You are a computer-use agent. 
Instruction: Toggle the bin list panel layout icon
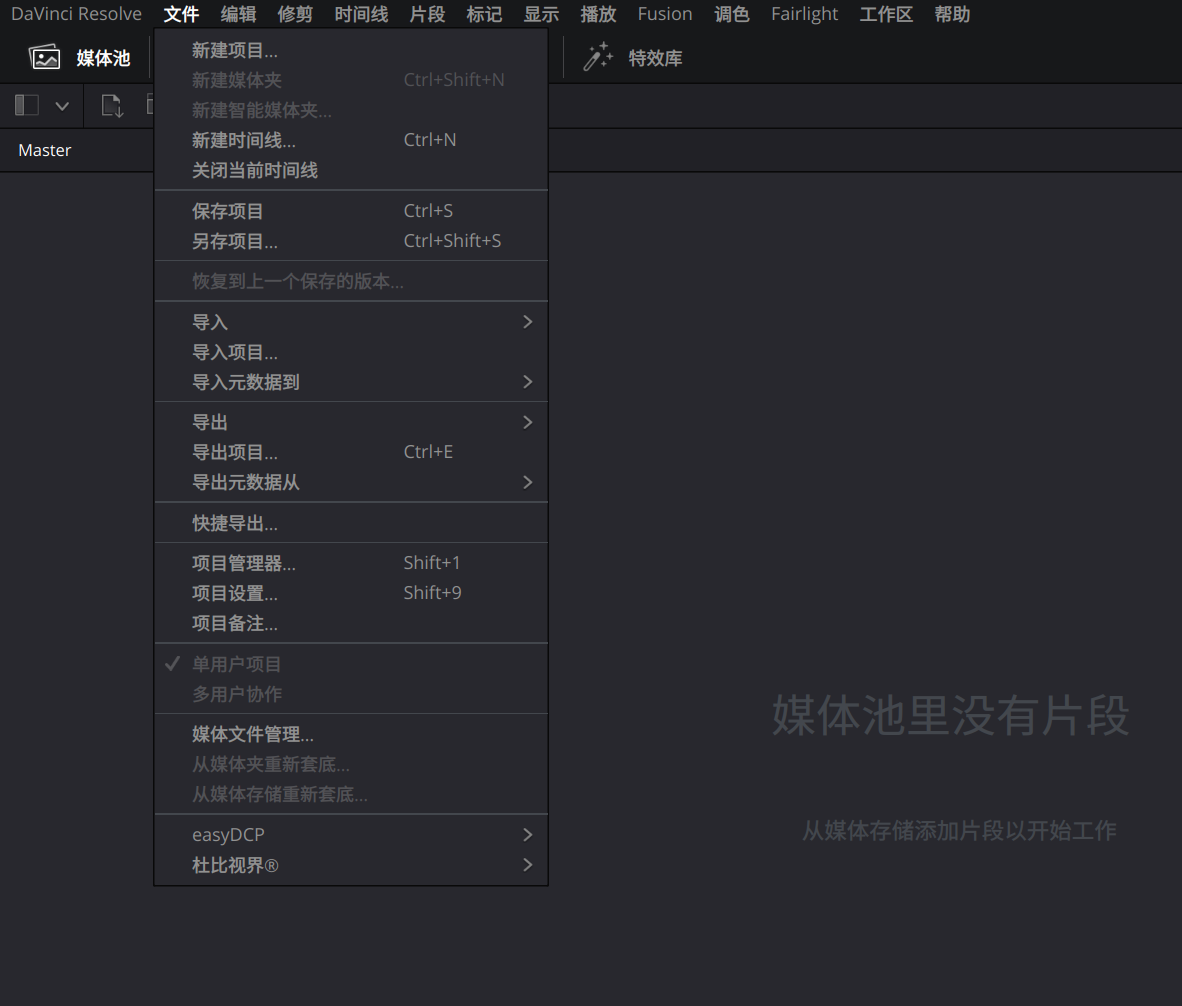[x=26, y=105]
